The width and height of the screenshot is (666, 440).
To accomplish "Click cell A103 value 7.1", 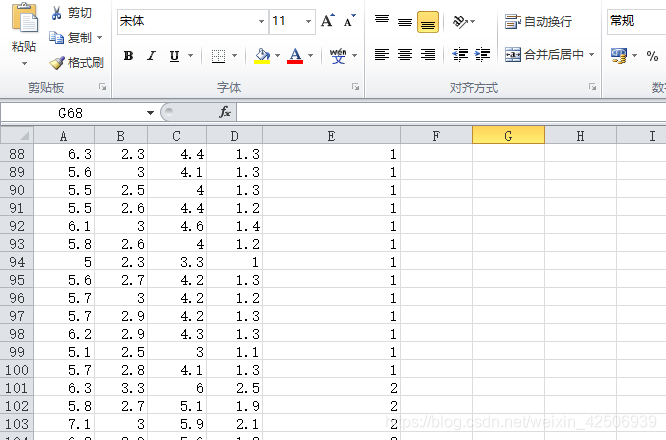I will [x=64, y=424].
